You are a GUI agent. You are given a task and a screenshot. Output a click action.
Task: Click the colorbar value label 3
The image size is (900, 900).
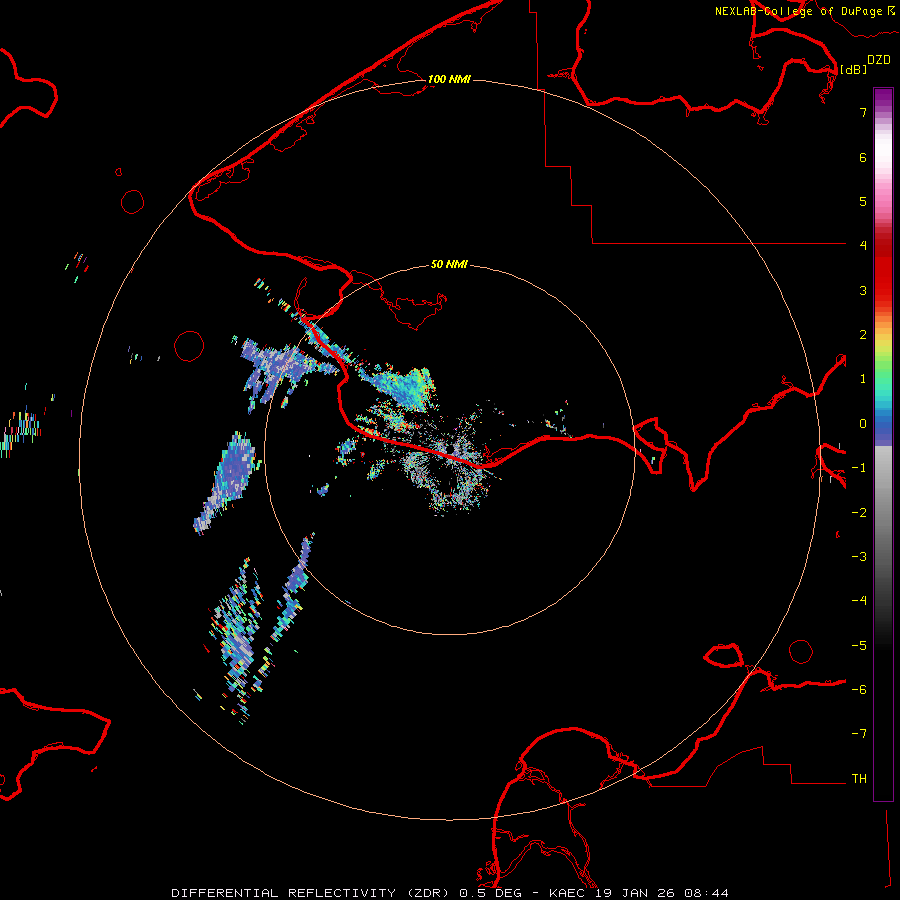point(863,290)
